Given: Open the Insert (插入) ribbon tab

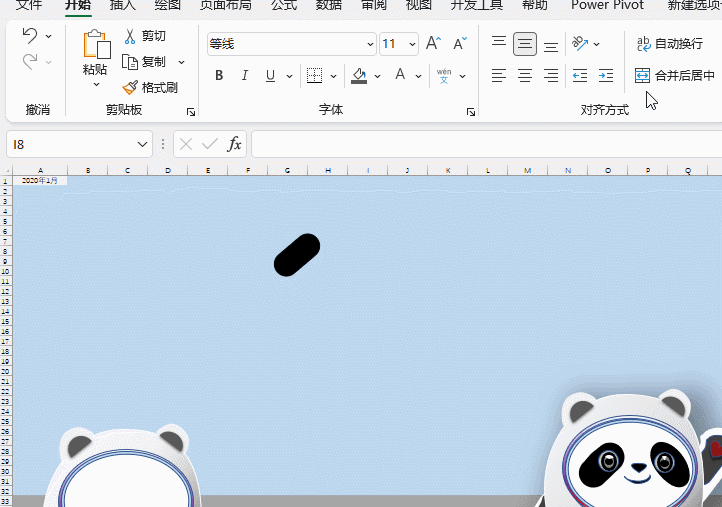Looking at the screenshot, I should pos(122,5).
